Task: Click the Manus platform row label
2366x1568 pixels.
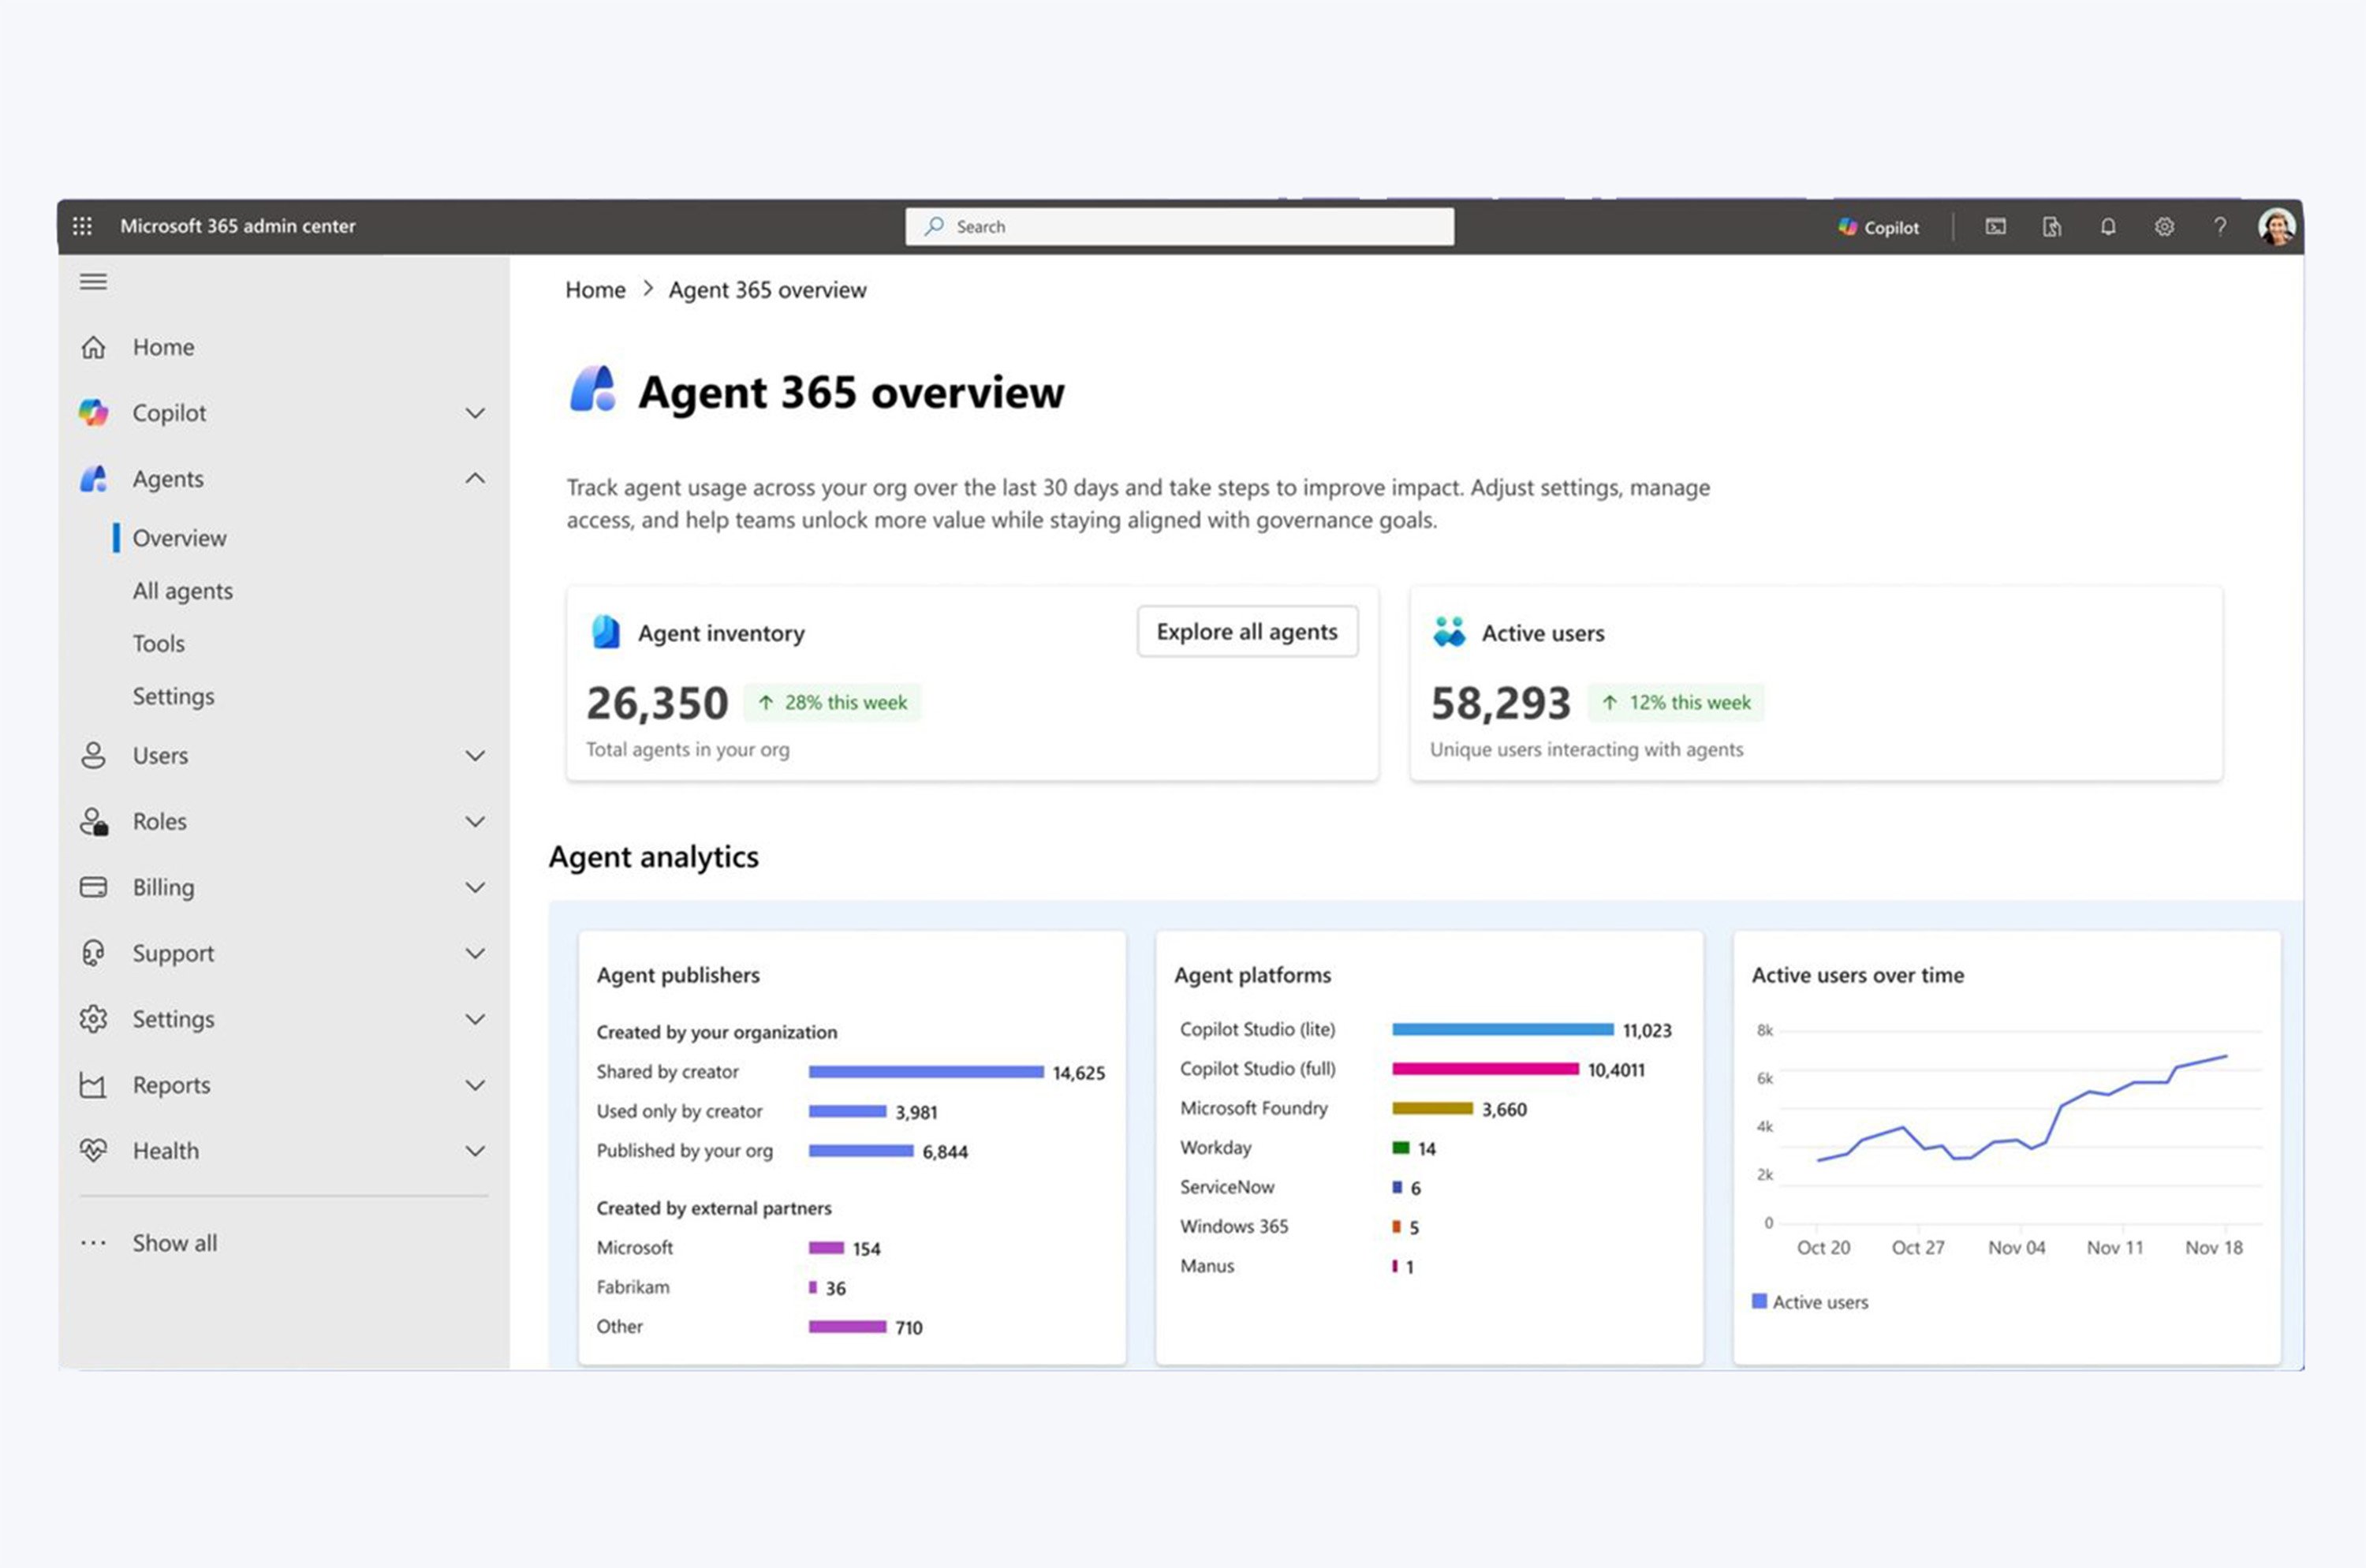Action: click(1207, 1266)
